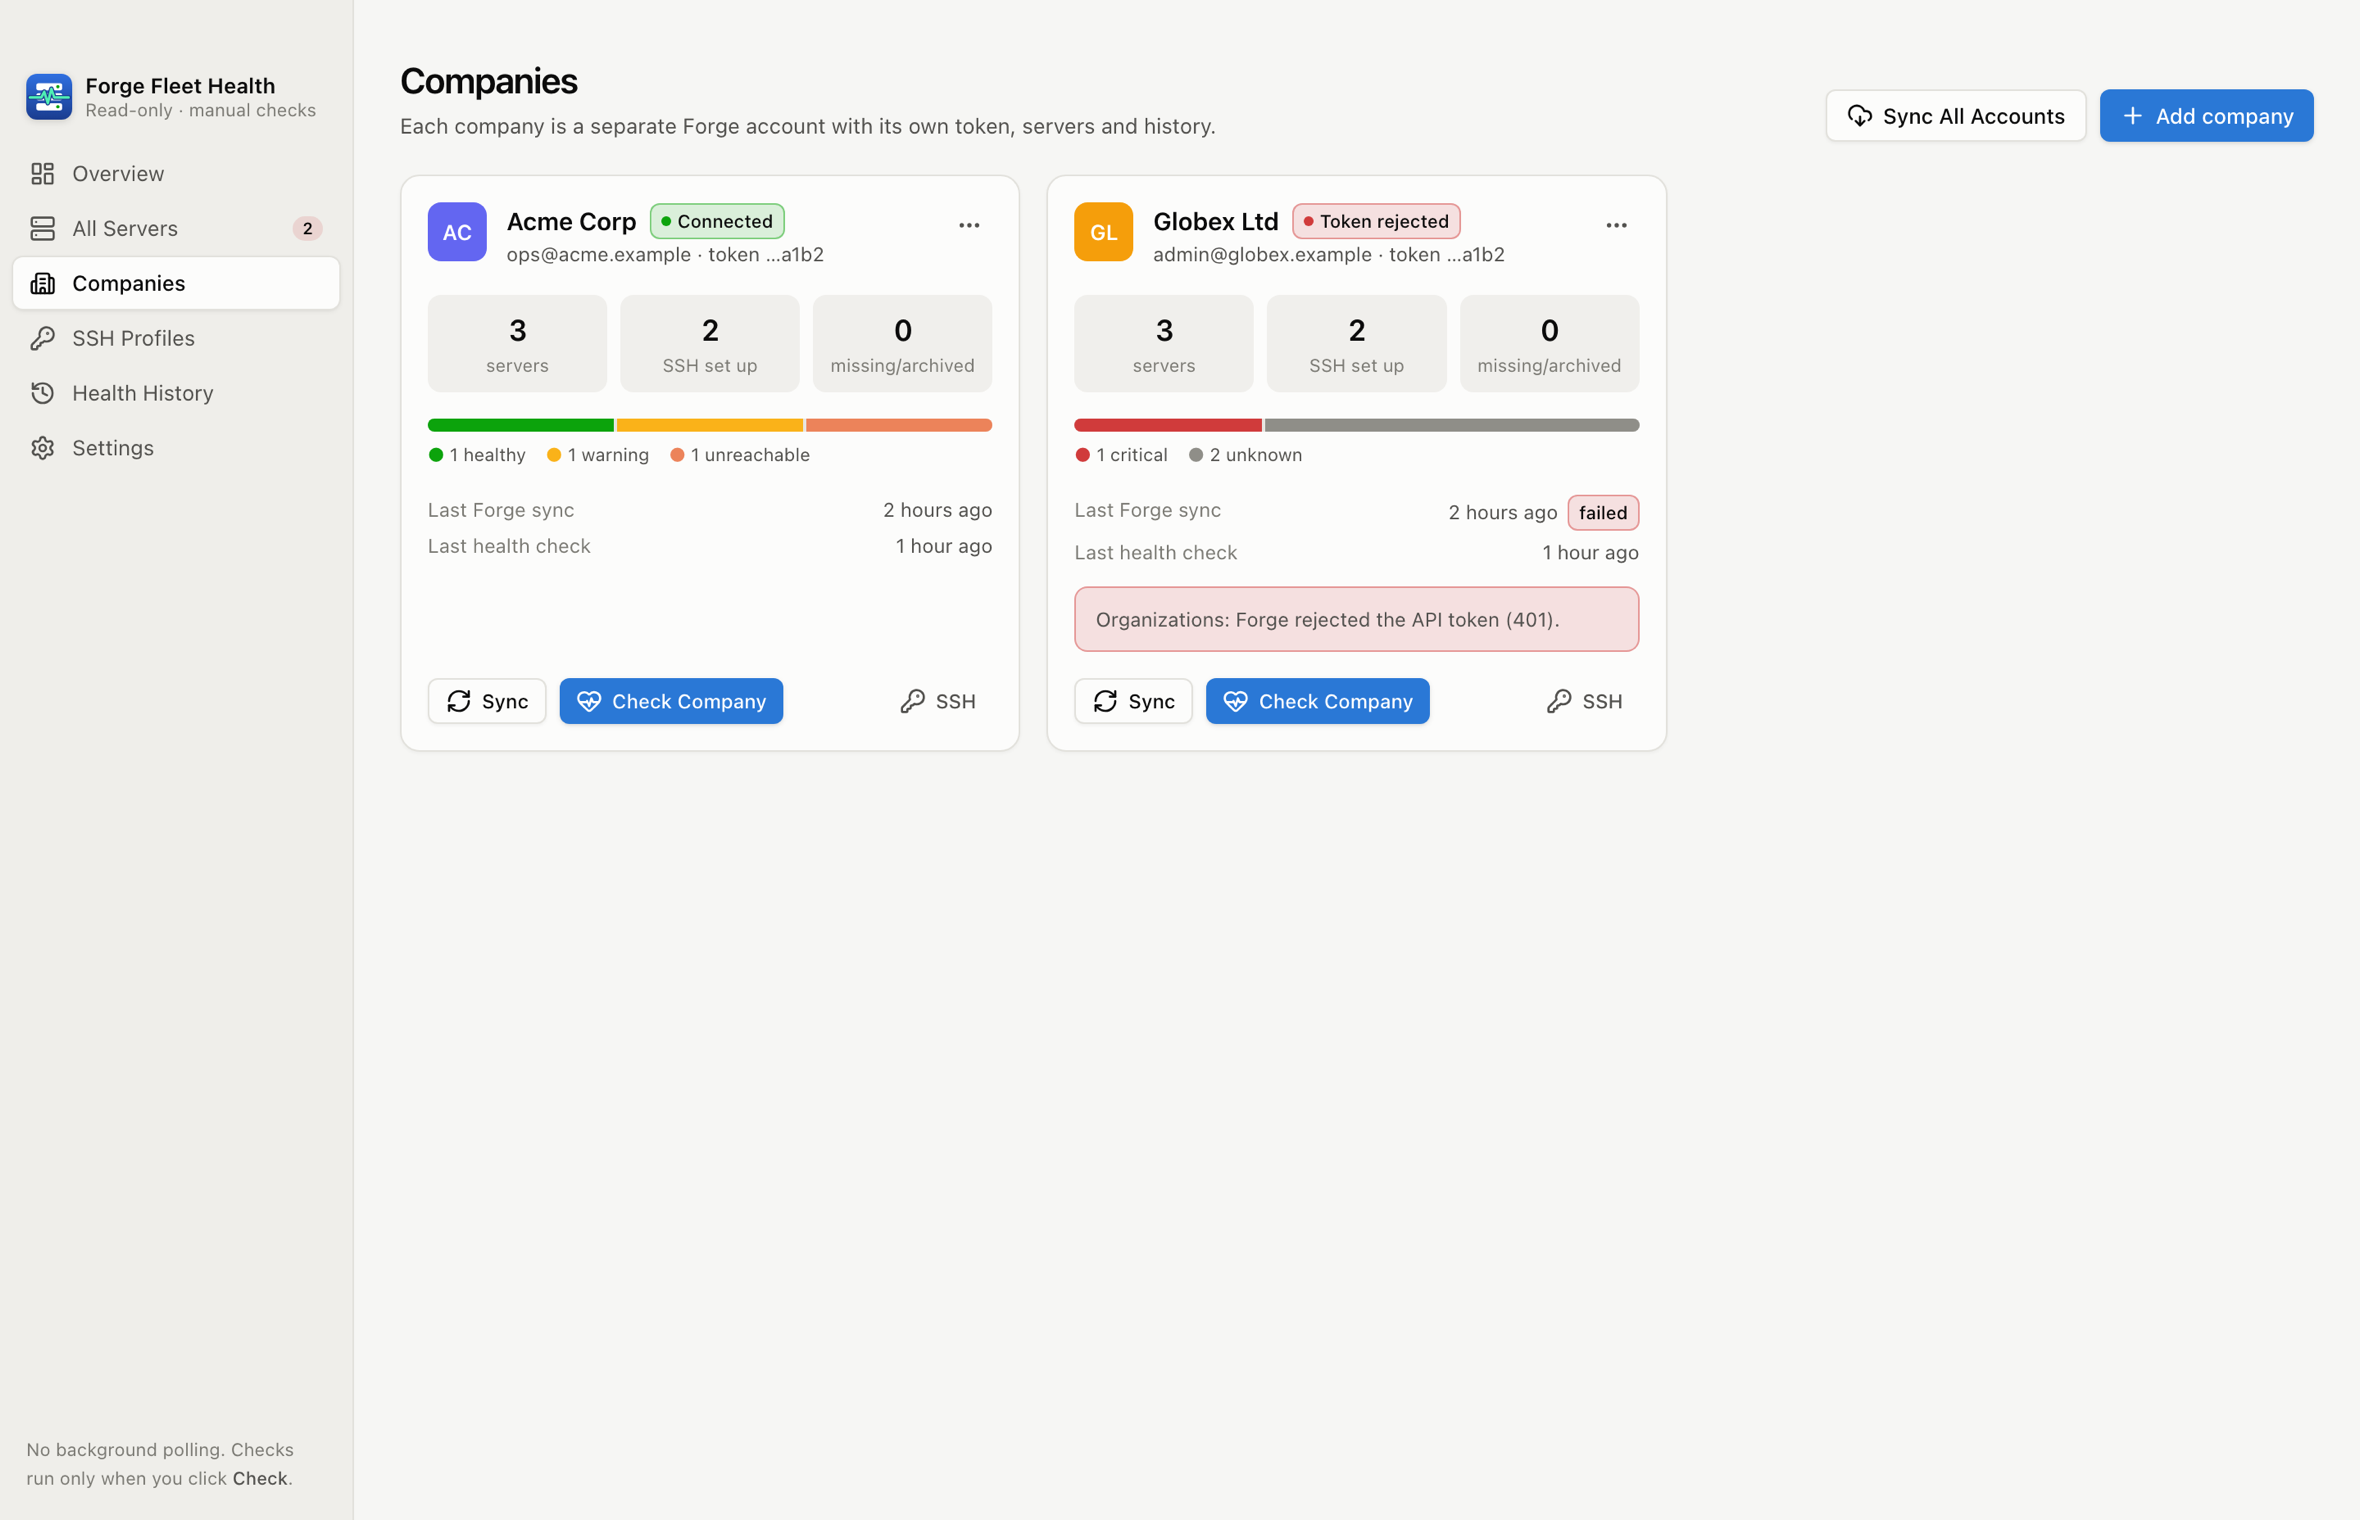Viewport: 2360px width, 1520px height.
Task: Click the yellow warning segment of Acme bar
Action: 710,425
